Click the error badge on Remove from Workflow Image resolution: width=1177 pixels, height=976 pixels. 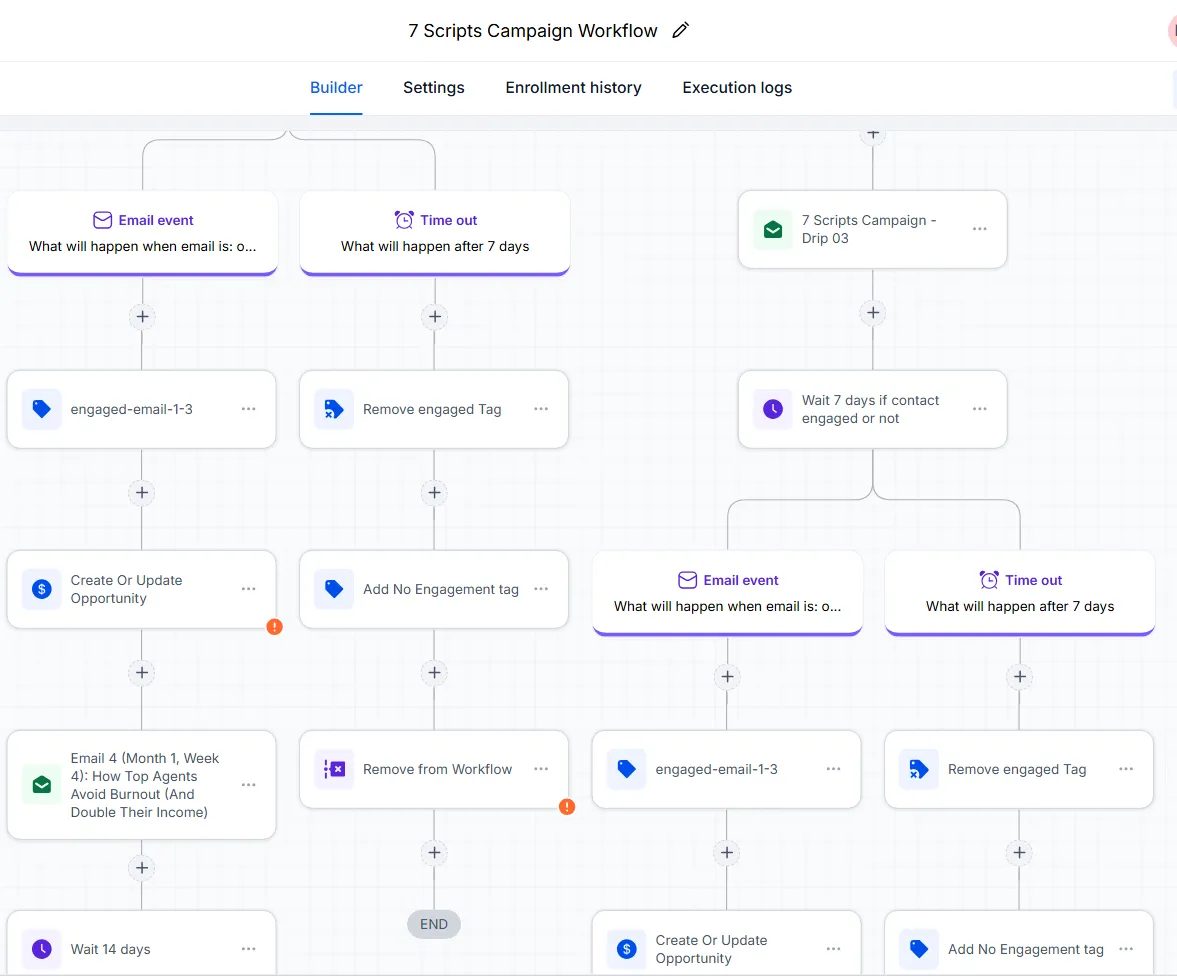click(567, 807)
